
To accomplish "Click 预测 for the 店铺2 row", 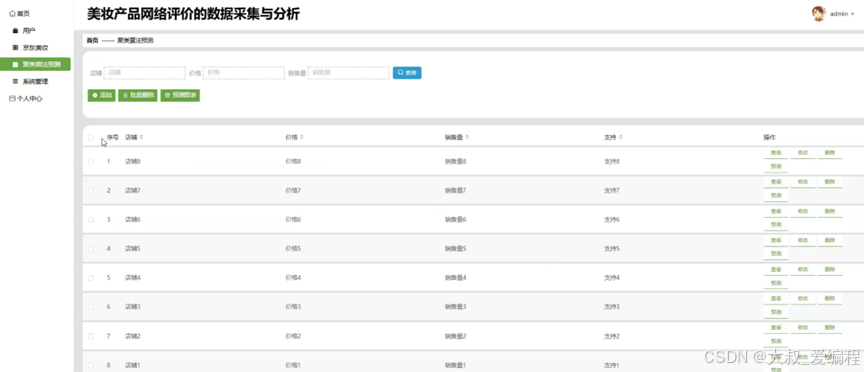I will click(776, 342).
